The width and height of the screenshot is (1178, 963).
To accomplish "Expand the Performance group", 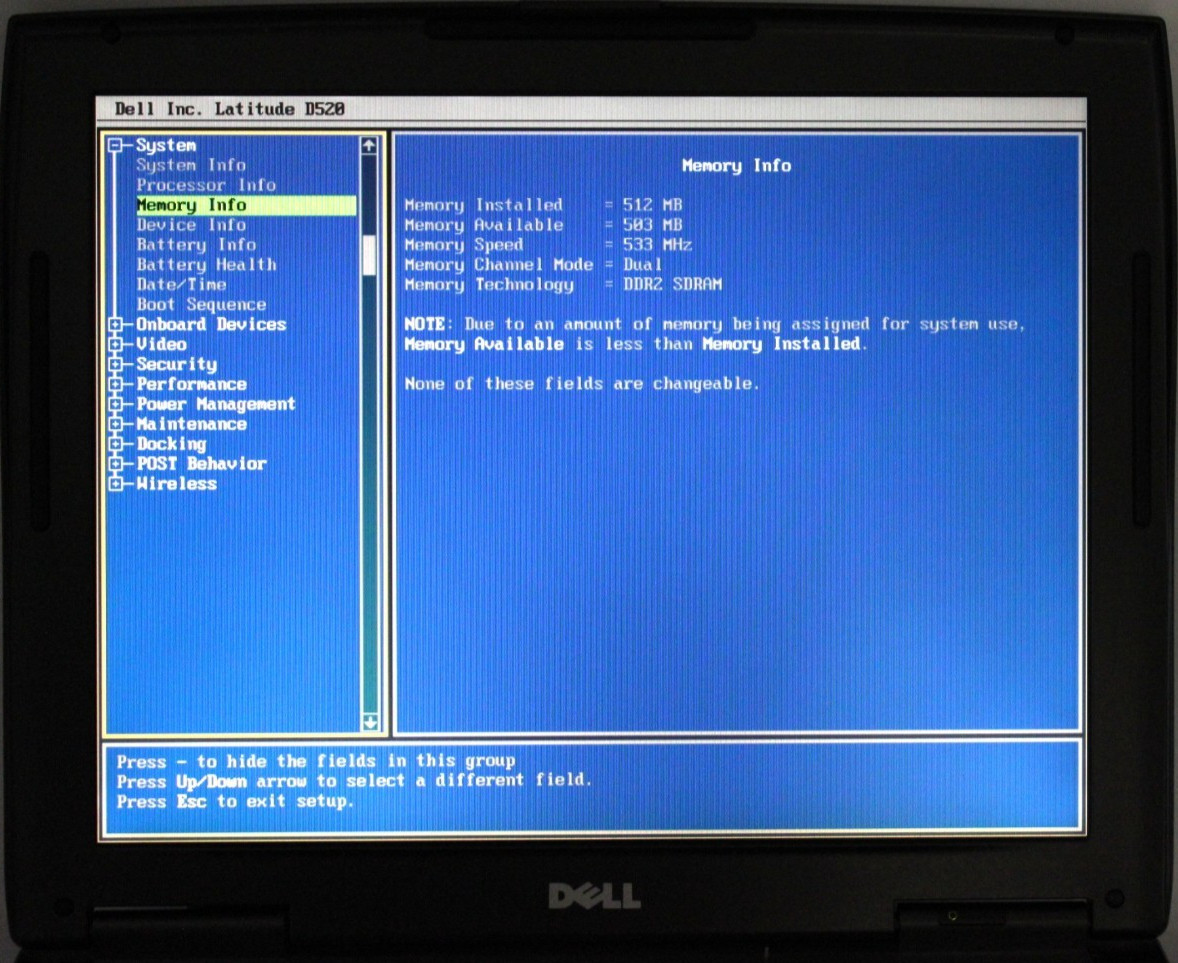I will click(x=115, y=384).
